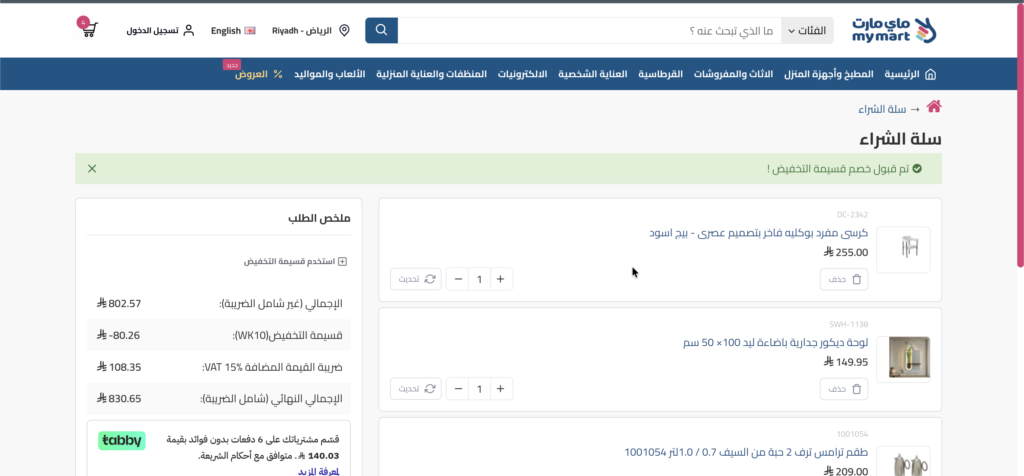1024x476 pixels.
Task: Click سلة الشراء breadcrumb link
Action: click(882, 109)
